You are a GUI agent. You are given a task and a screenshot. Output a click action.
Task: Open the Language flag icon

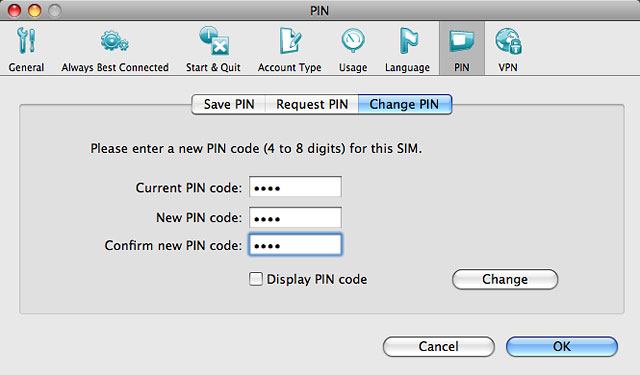[x=408, y=41]
